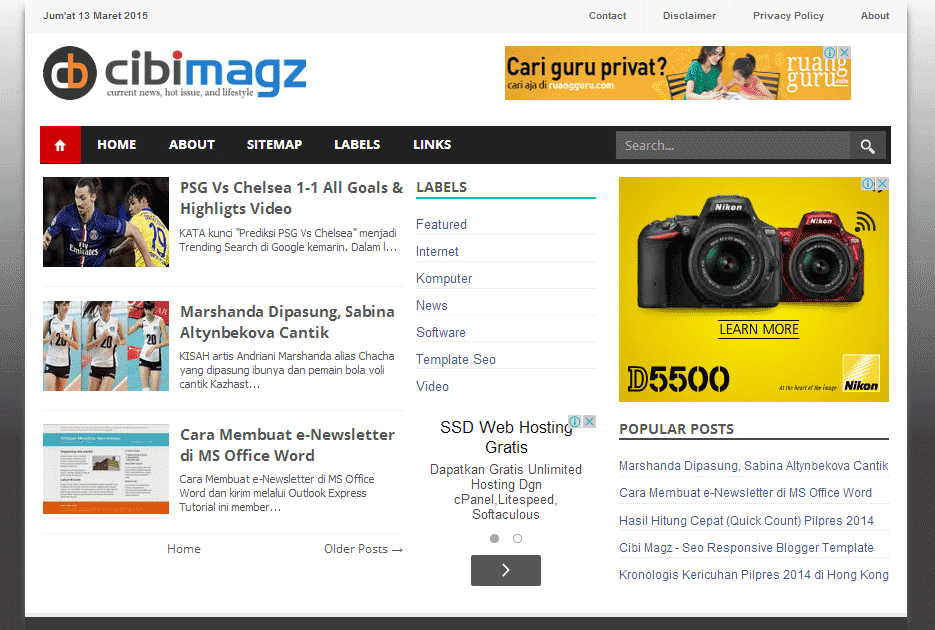Open the ABOUT menu item
The width and height of the screenshot is (935, 630).
[191, 145]
